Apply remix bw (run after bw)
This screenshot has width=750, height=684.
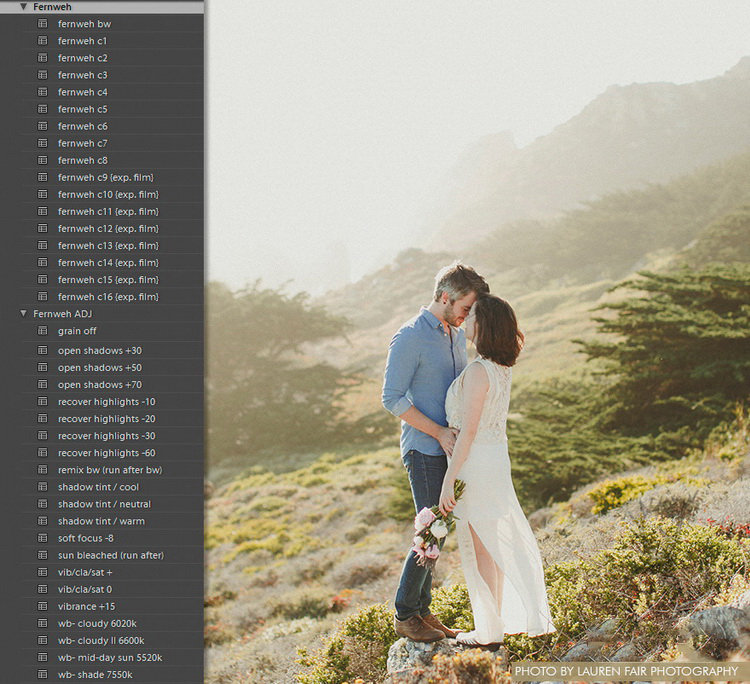(x=110, y=470)
